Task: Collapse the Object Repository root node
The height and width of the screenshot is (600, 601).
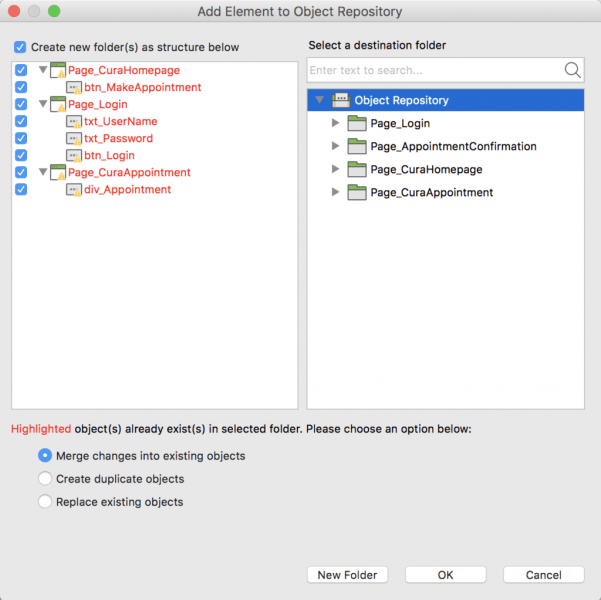Action: [319, 100]
